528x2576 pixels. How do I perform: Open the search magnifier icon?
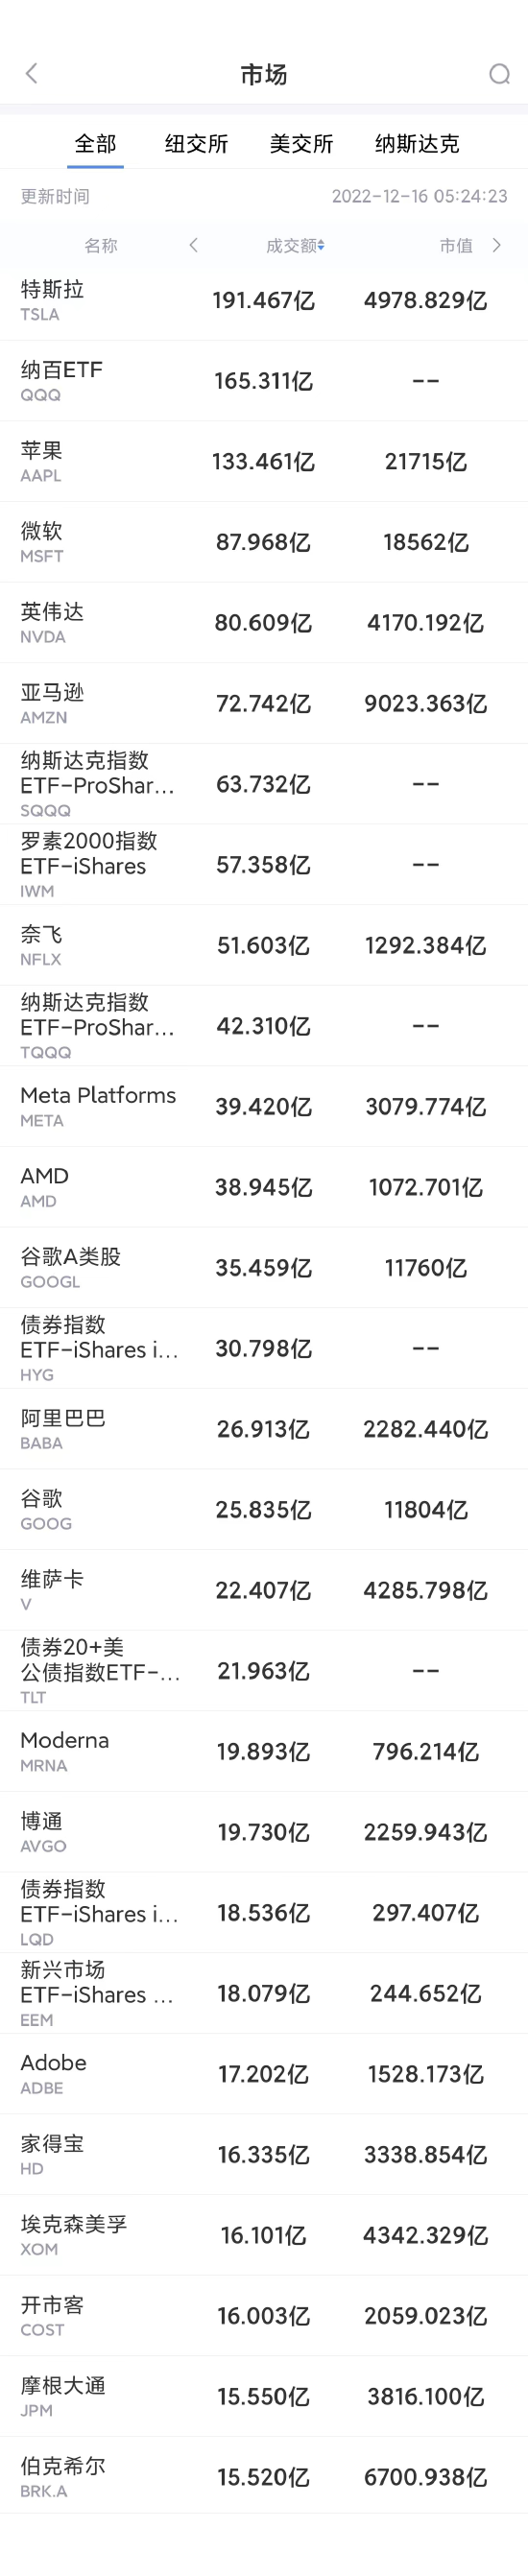(x=499, y=74)
